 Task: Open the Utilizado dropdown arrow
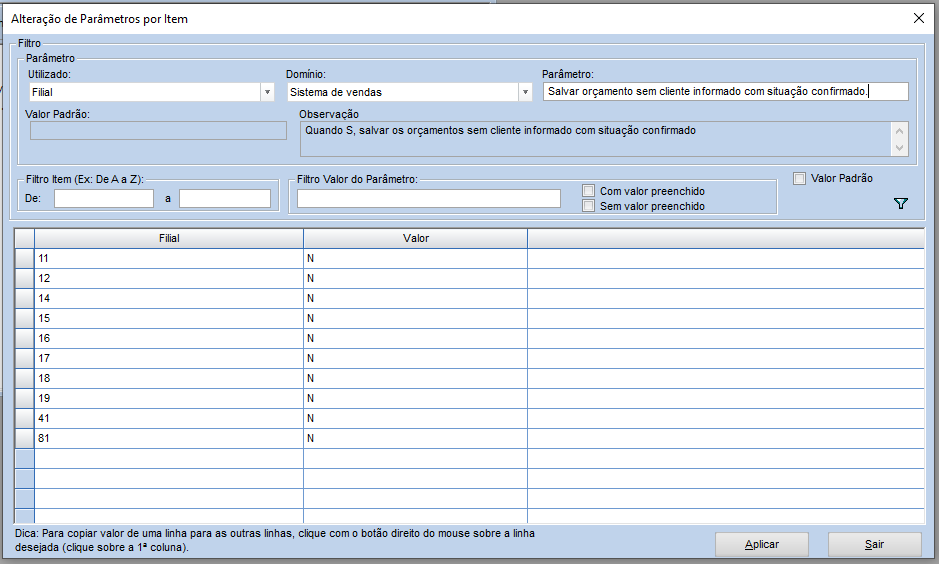tap(267, 92)
